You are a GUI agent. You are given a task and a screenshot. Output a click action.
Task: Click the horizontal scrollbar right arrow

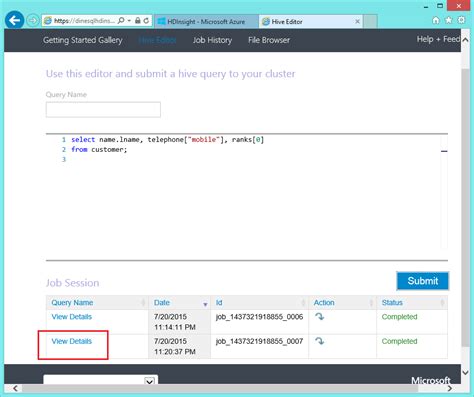coord(450,388)
